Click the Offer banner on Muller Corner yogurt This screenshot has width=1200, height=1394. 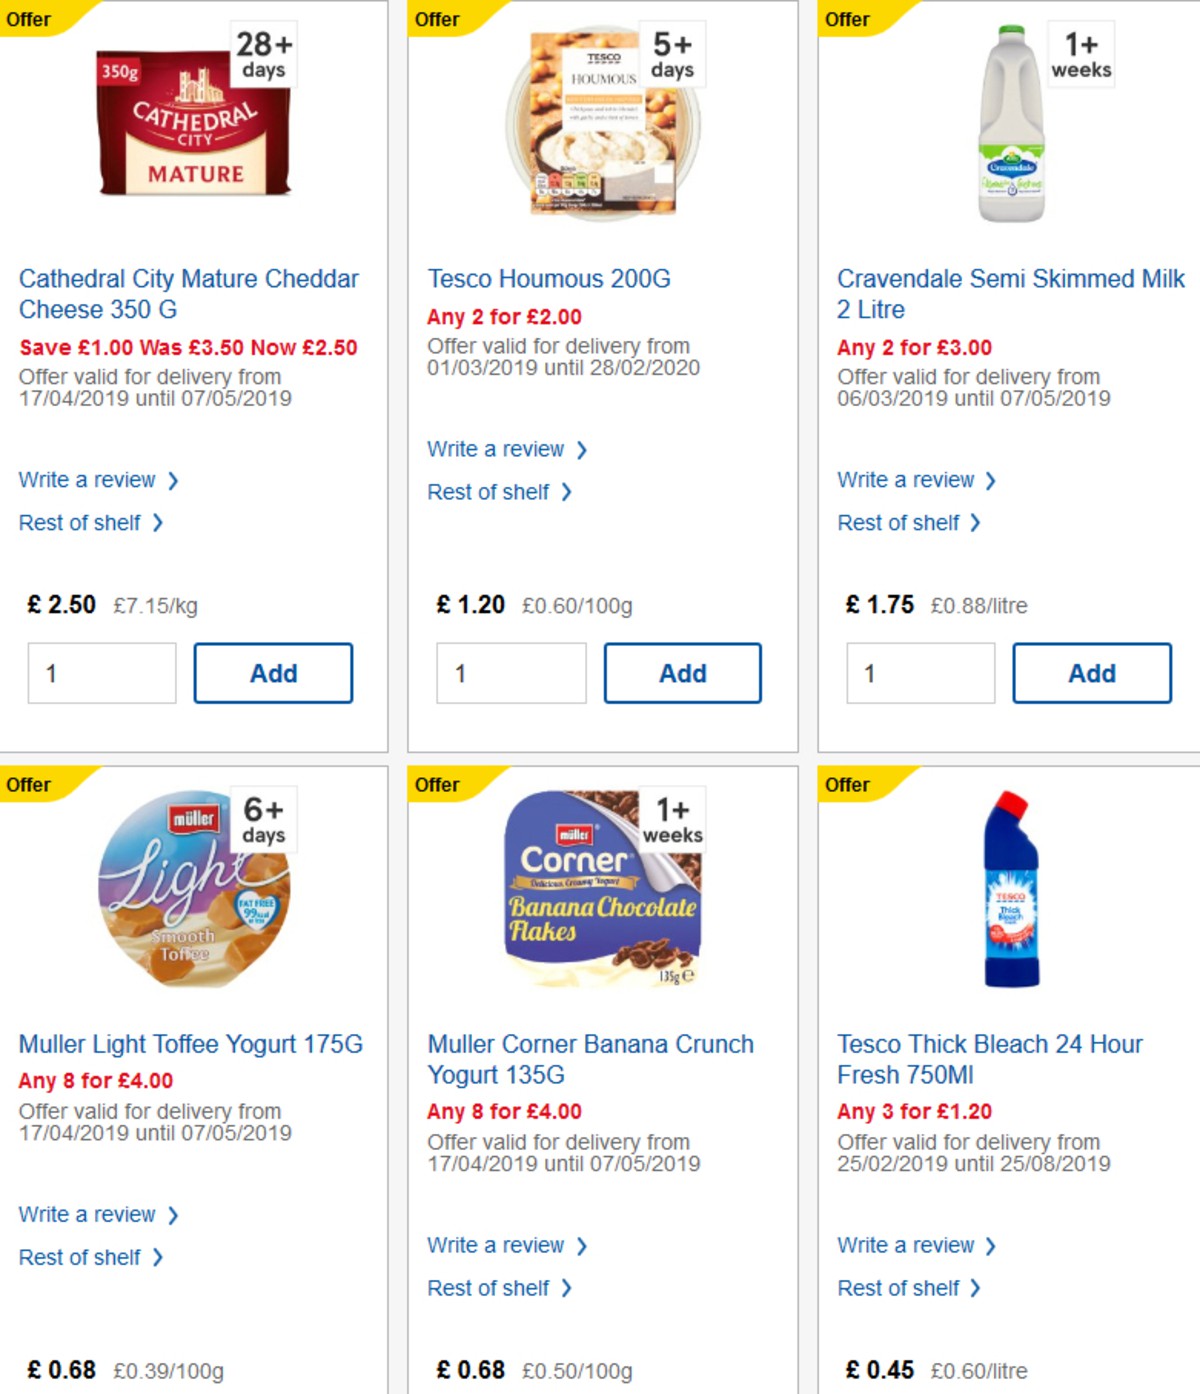pyautogui.click(x=440, y=785)
